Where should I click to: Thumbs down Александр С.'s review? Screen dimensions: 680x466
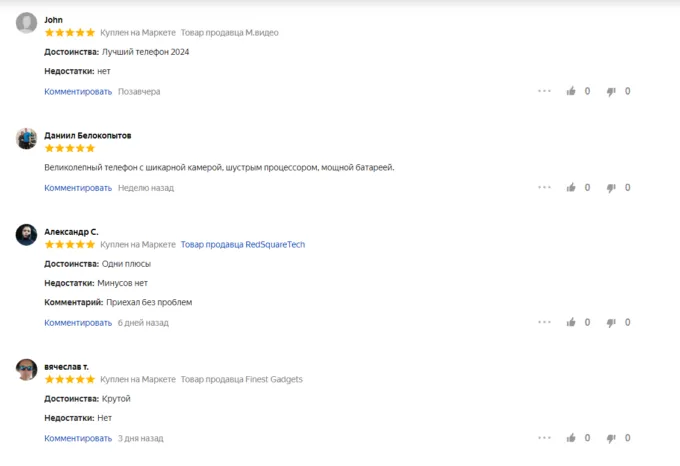coord(611,323)
